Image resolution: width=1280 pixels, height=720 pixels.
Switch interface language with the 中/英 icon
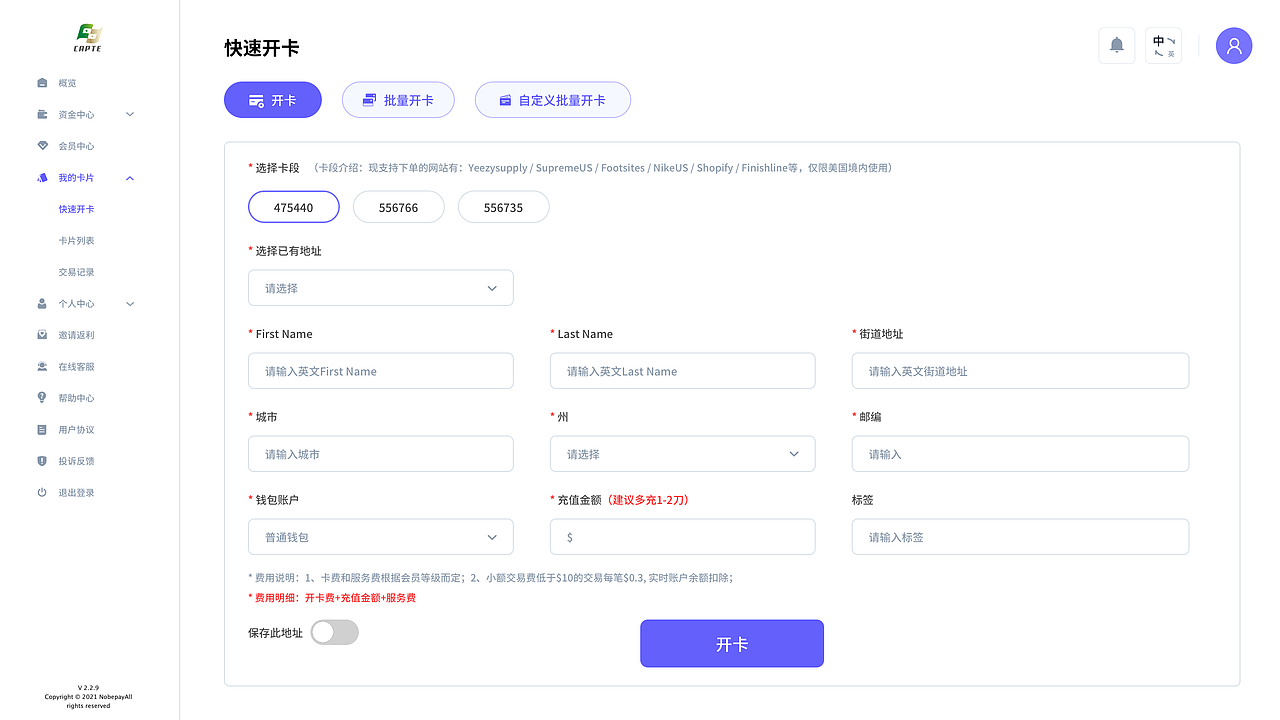1163,45
